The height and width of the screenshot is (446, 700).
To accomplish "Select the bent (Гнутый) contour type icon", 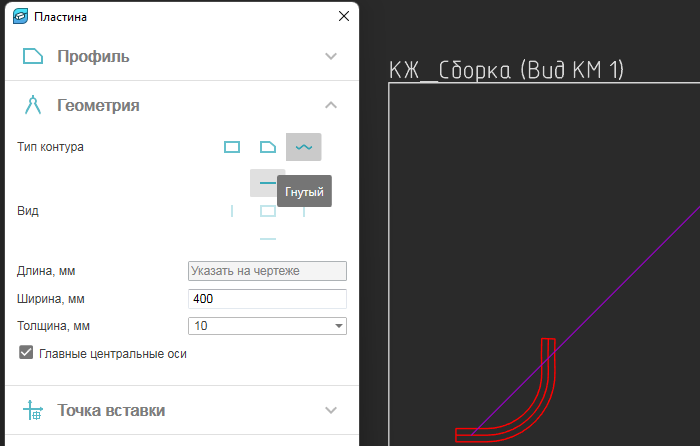I will tap(304, 147).
